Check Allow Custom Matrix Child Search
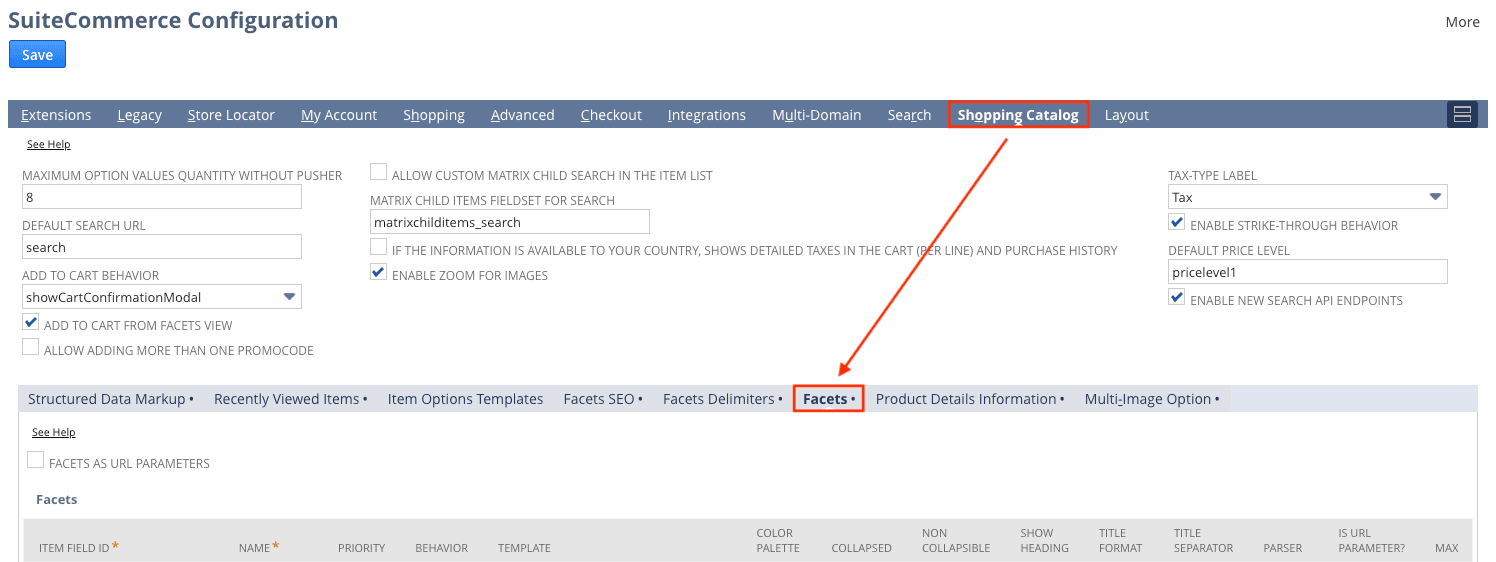This screenshot has height=562, width=1496. pos(379,173)
